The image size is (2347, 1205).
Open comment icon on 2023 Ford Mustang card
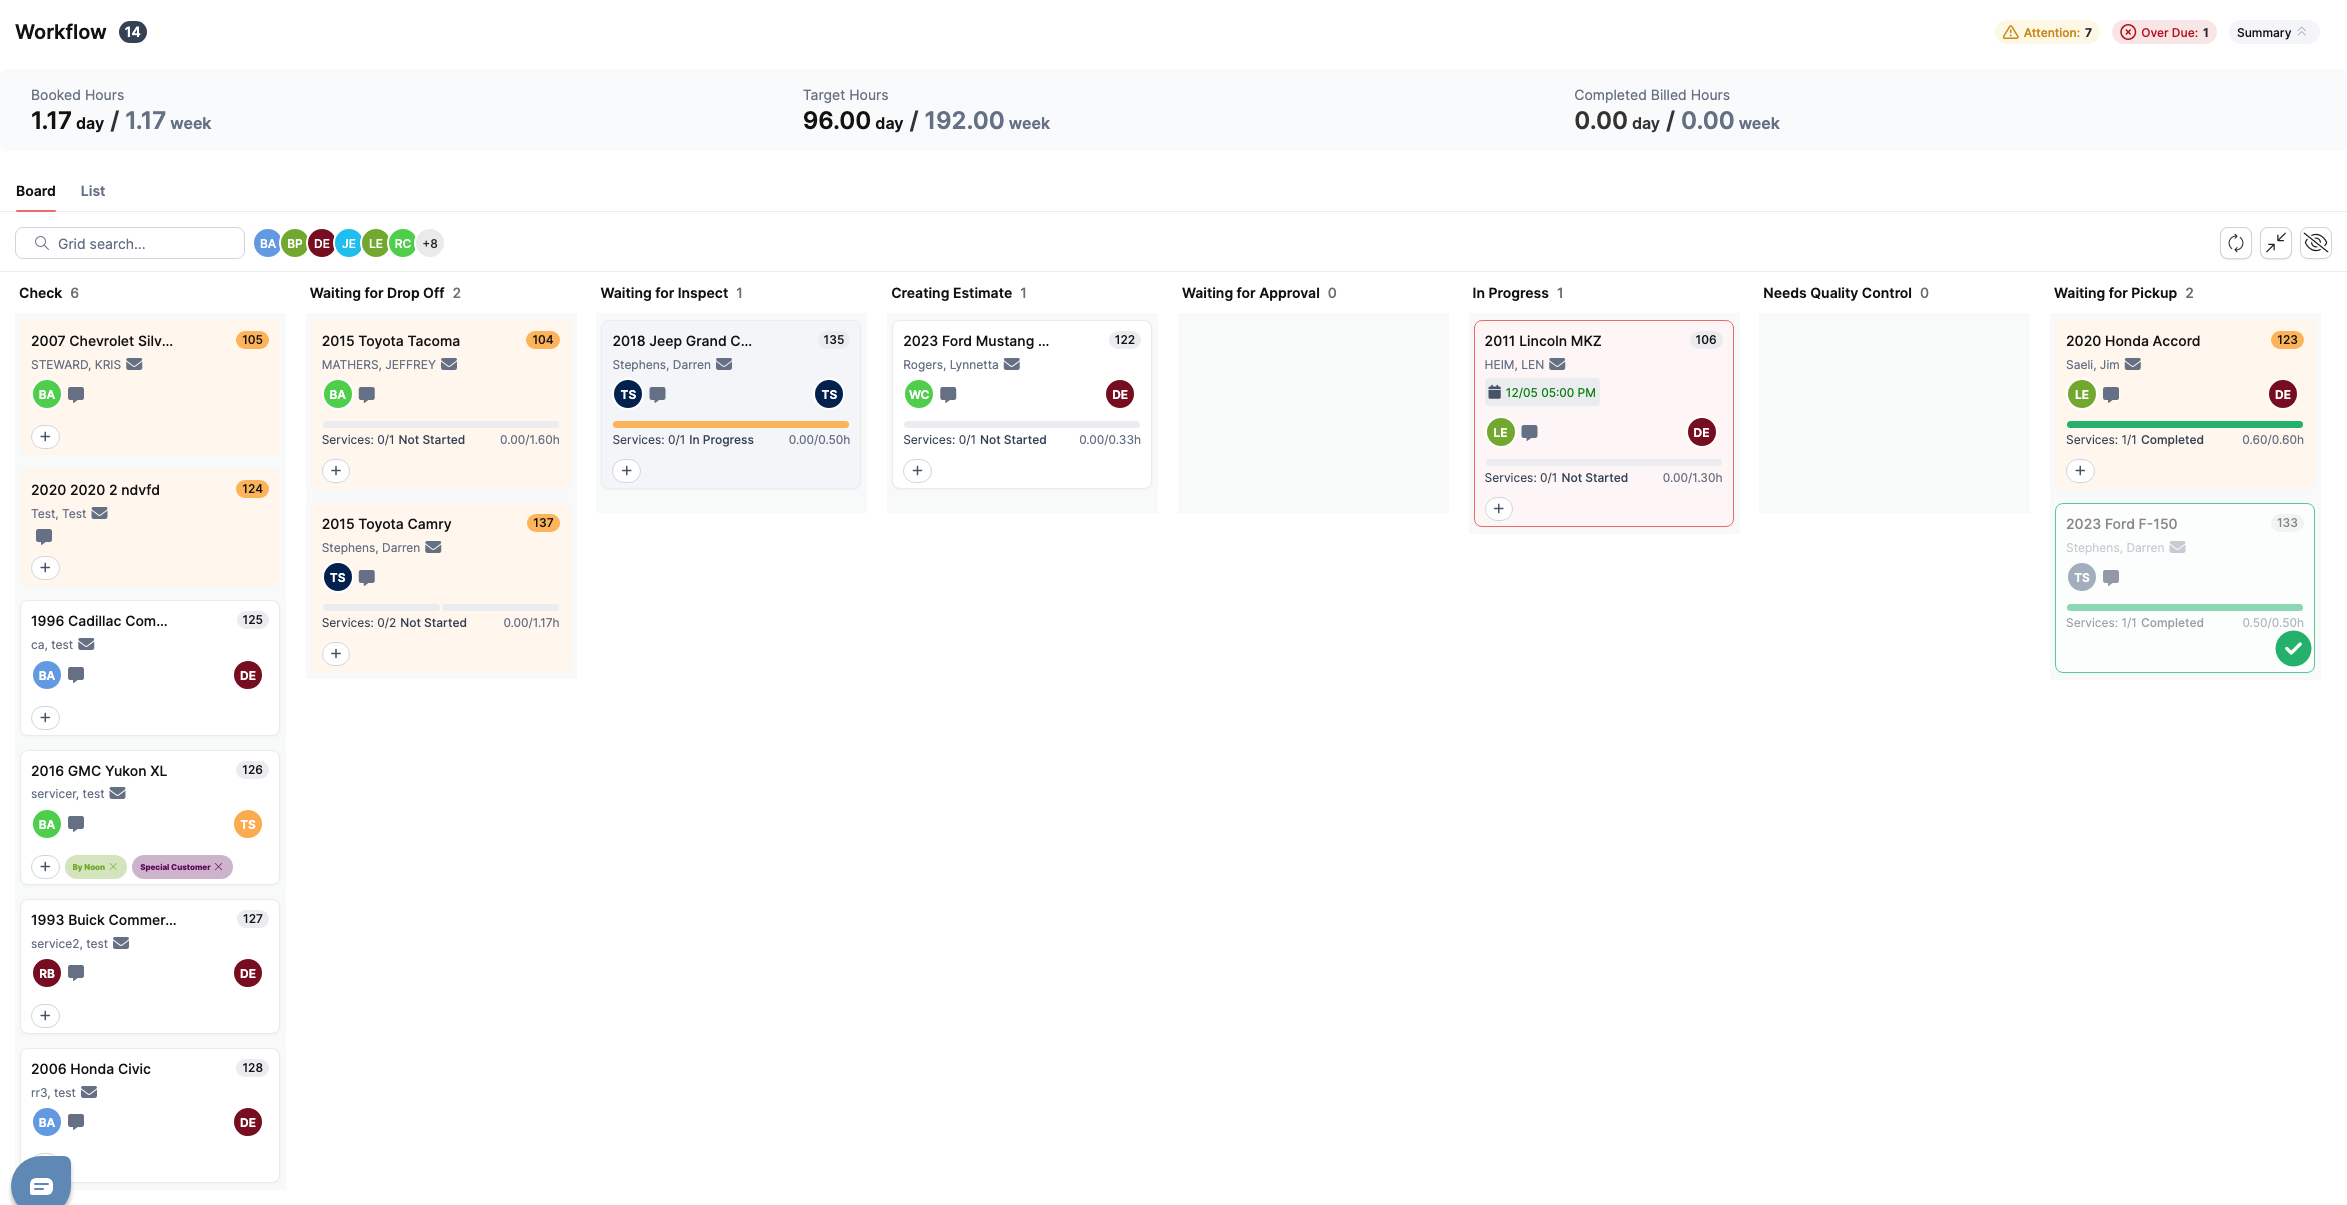click(948, 394)
